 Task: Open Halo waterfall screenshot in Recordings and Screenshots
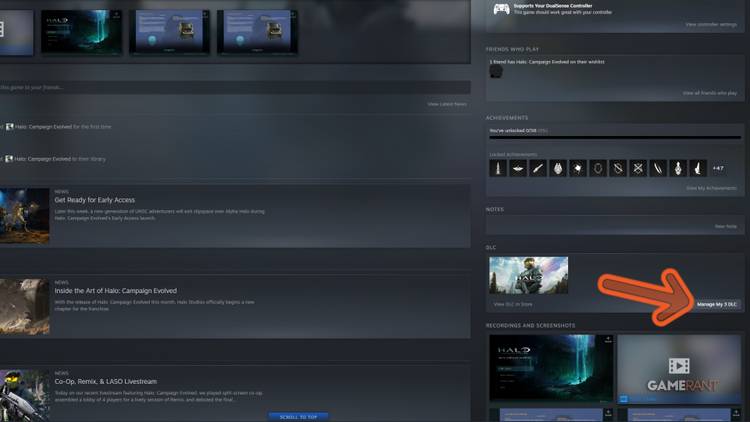pos(551,368)
